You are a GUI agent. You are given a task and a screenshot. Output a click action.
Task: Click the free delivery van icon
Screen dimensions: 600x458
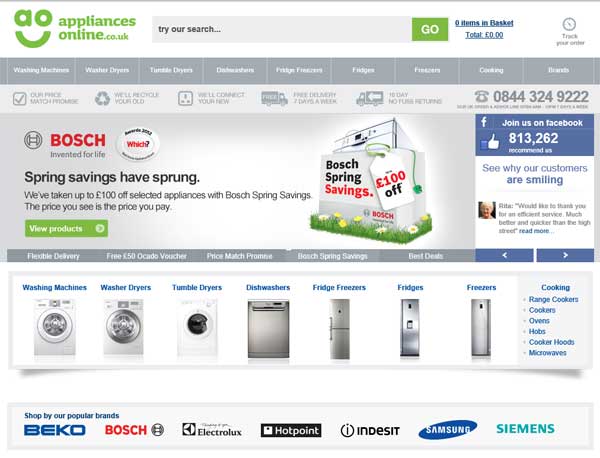tap(274, 98)
